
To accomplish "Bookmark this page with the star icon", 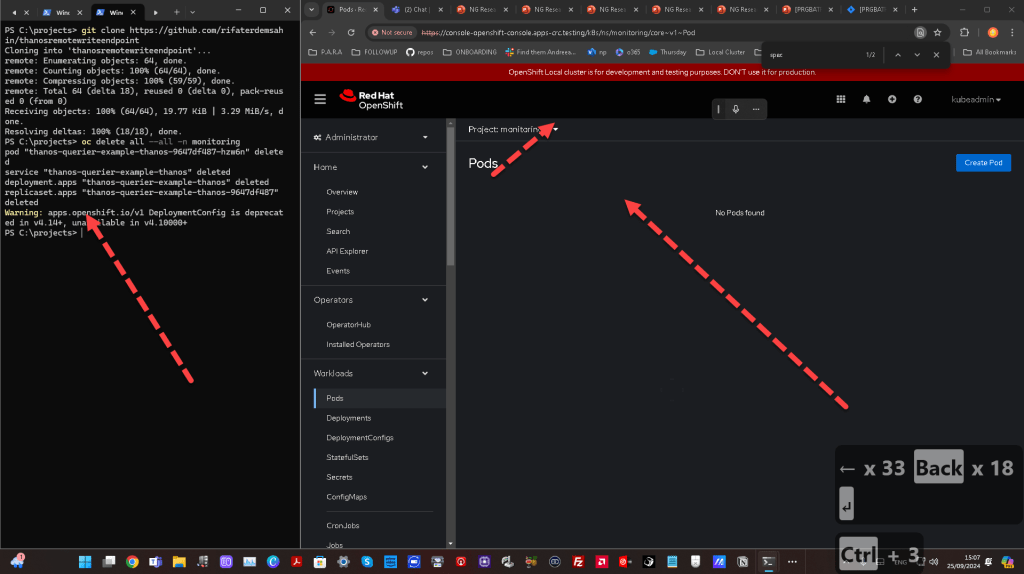I will [x=937, y=33].
